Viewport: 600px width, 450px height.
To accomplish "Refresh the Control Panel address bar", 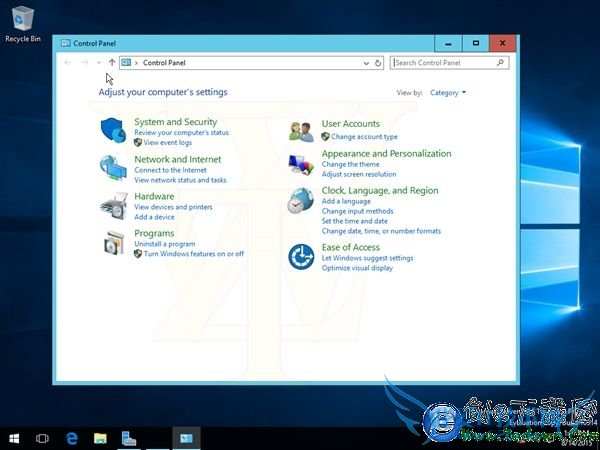I will tap(378, 63).
